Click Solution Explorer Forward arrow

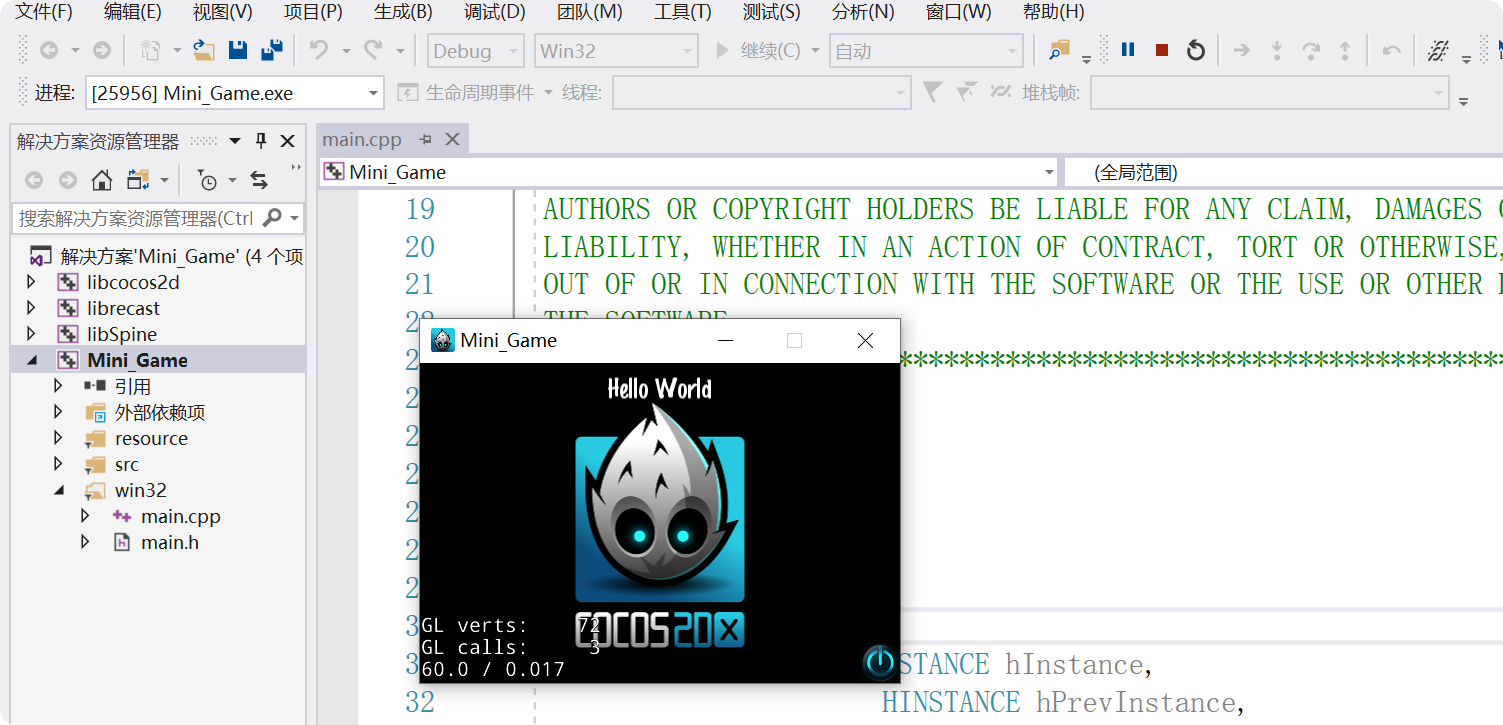click(67, 180)
